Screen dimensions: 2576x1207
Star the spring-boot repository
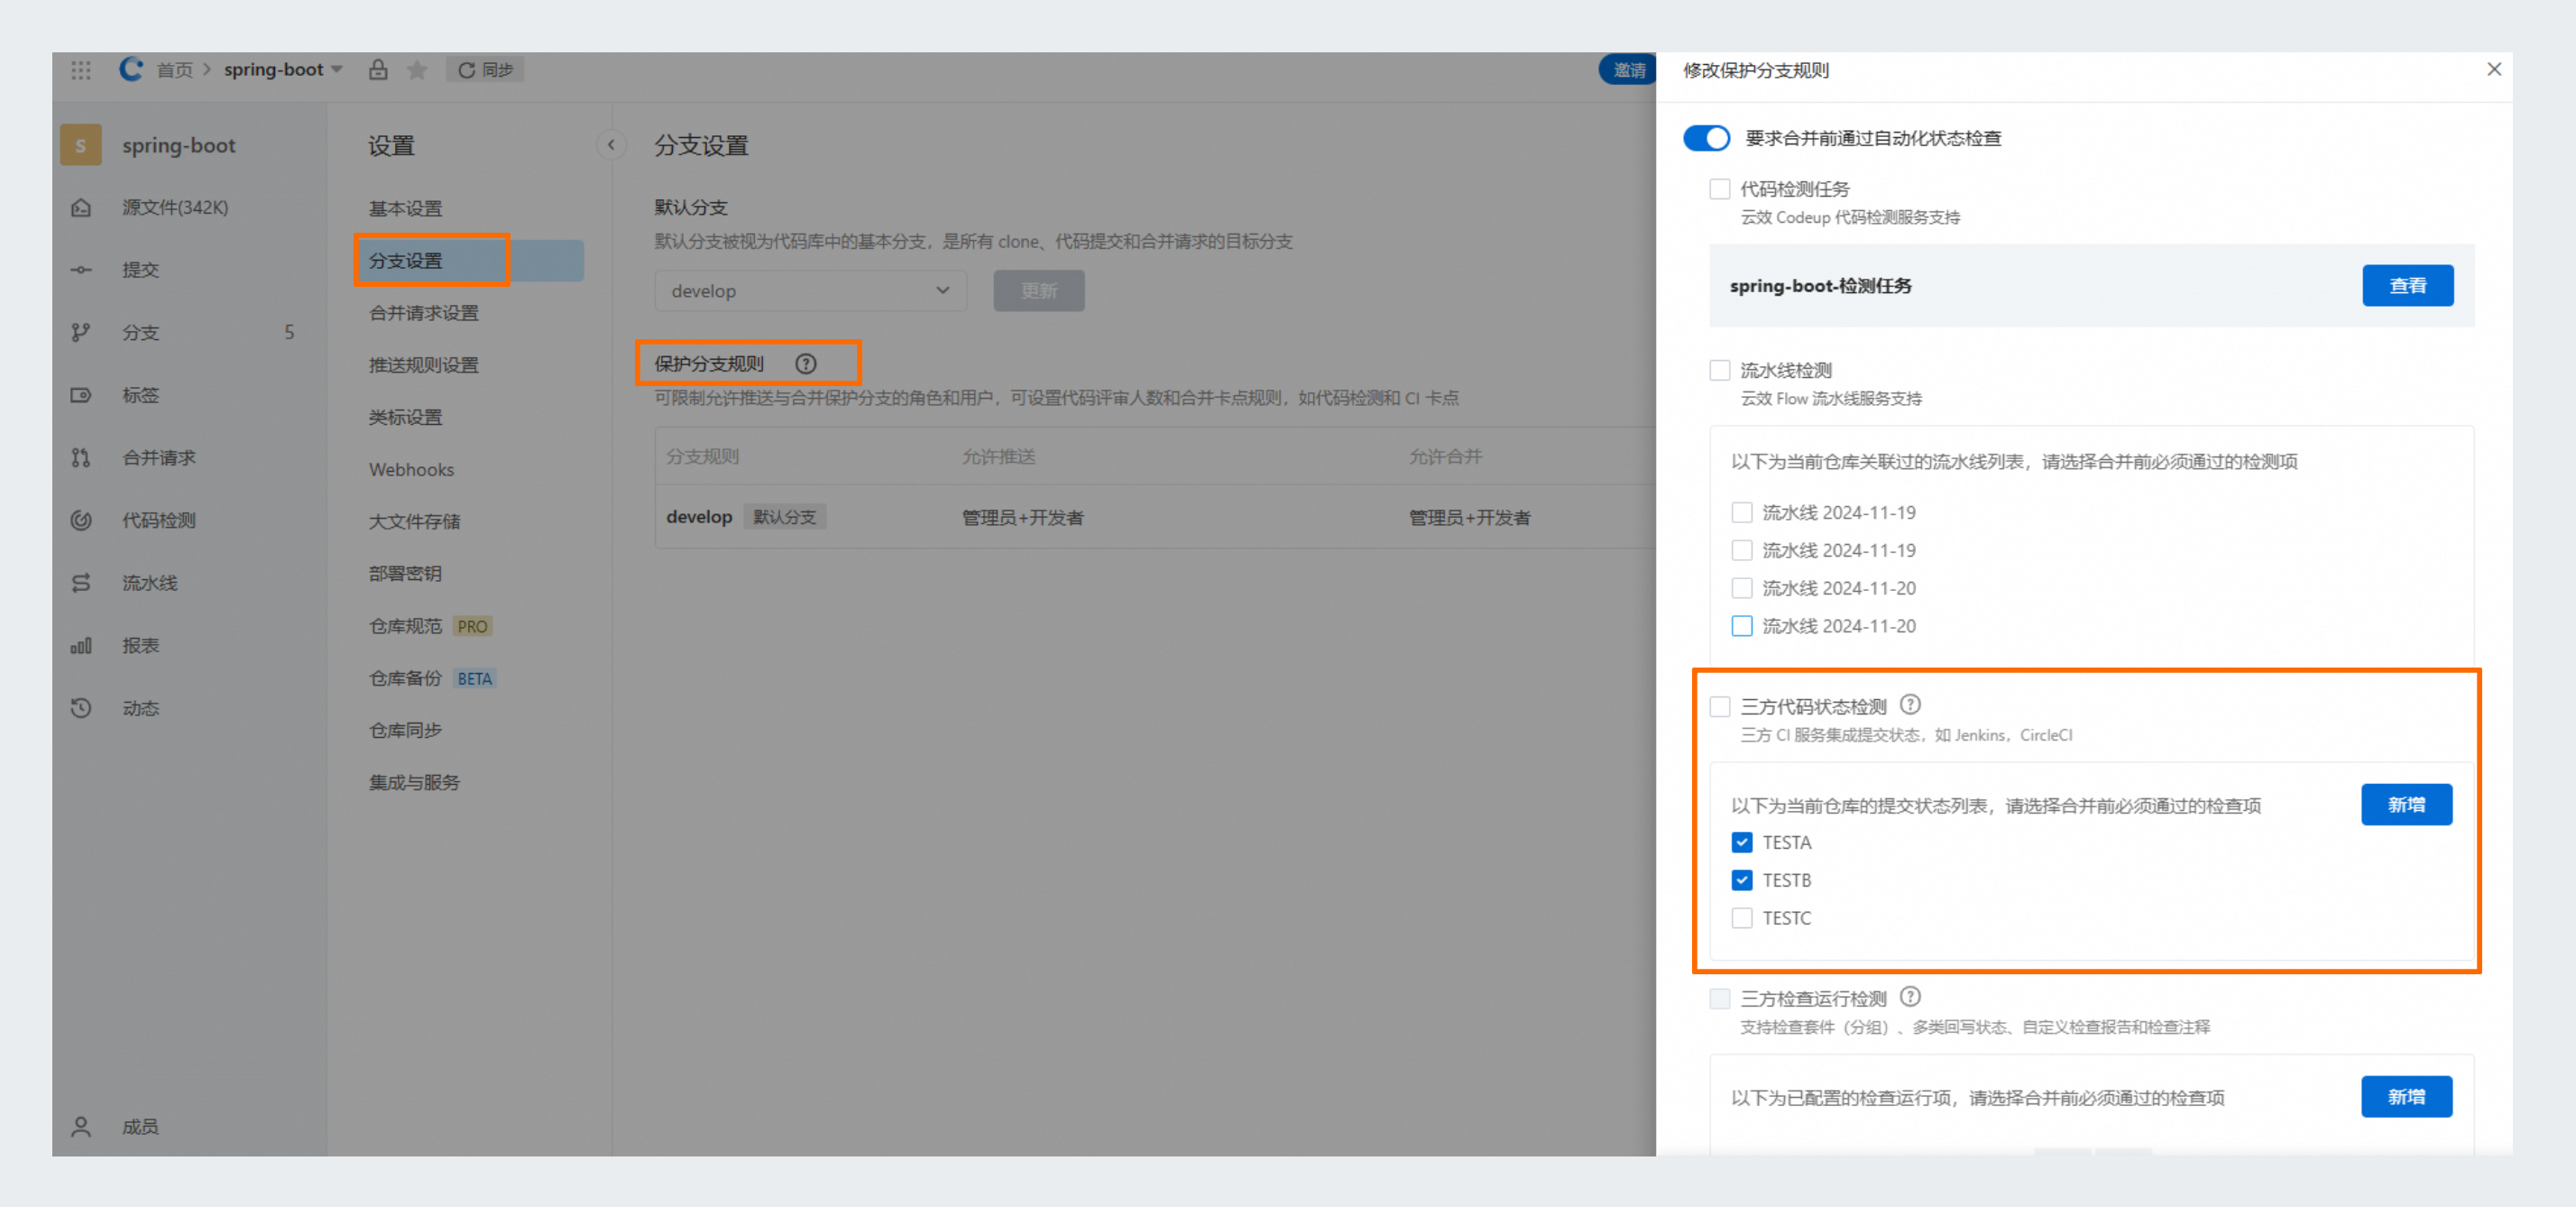[417, 69]
